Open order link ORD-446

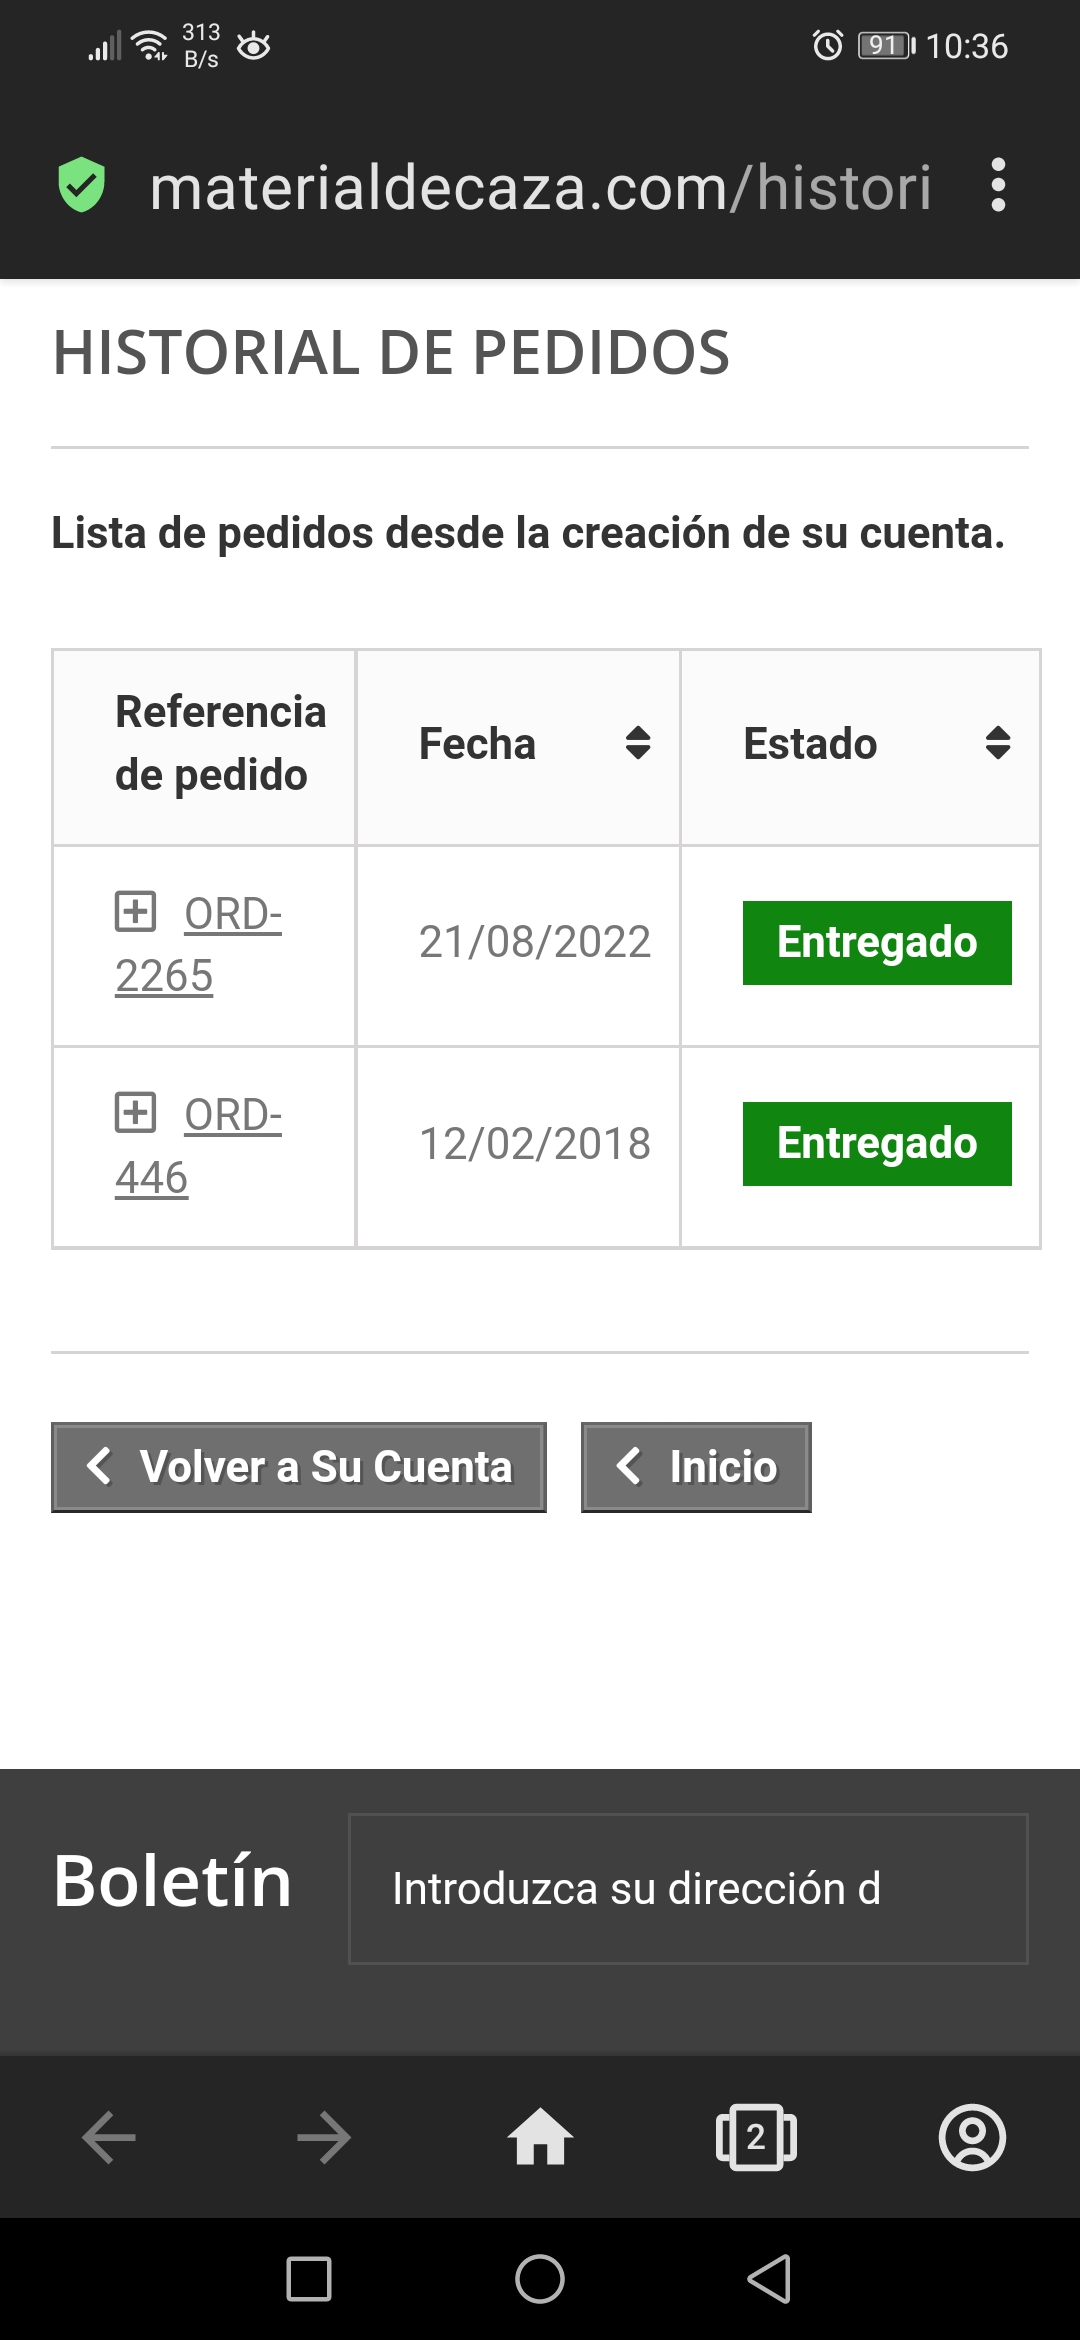(232, 1116)
